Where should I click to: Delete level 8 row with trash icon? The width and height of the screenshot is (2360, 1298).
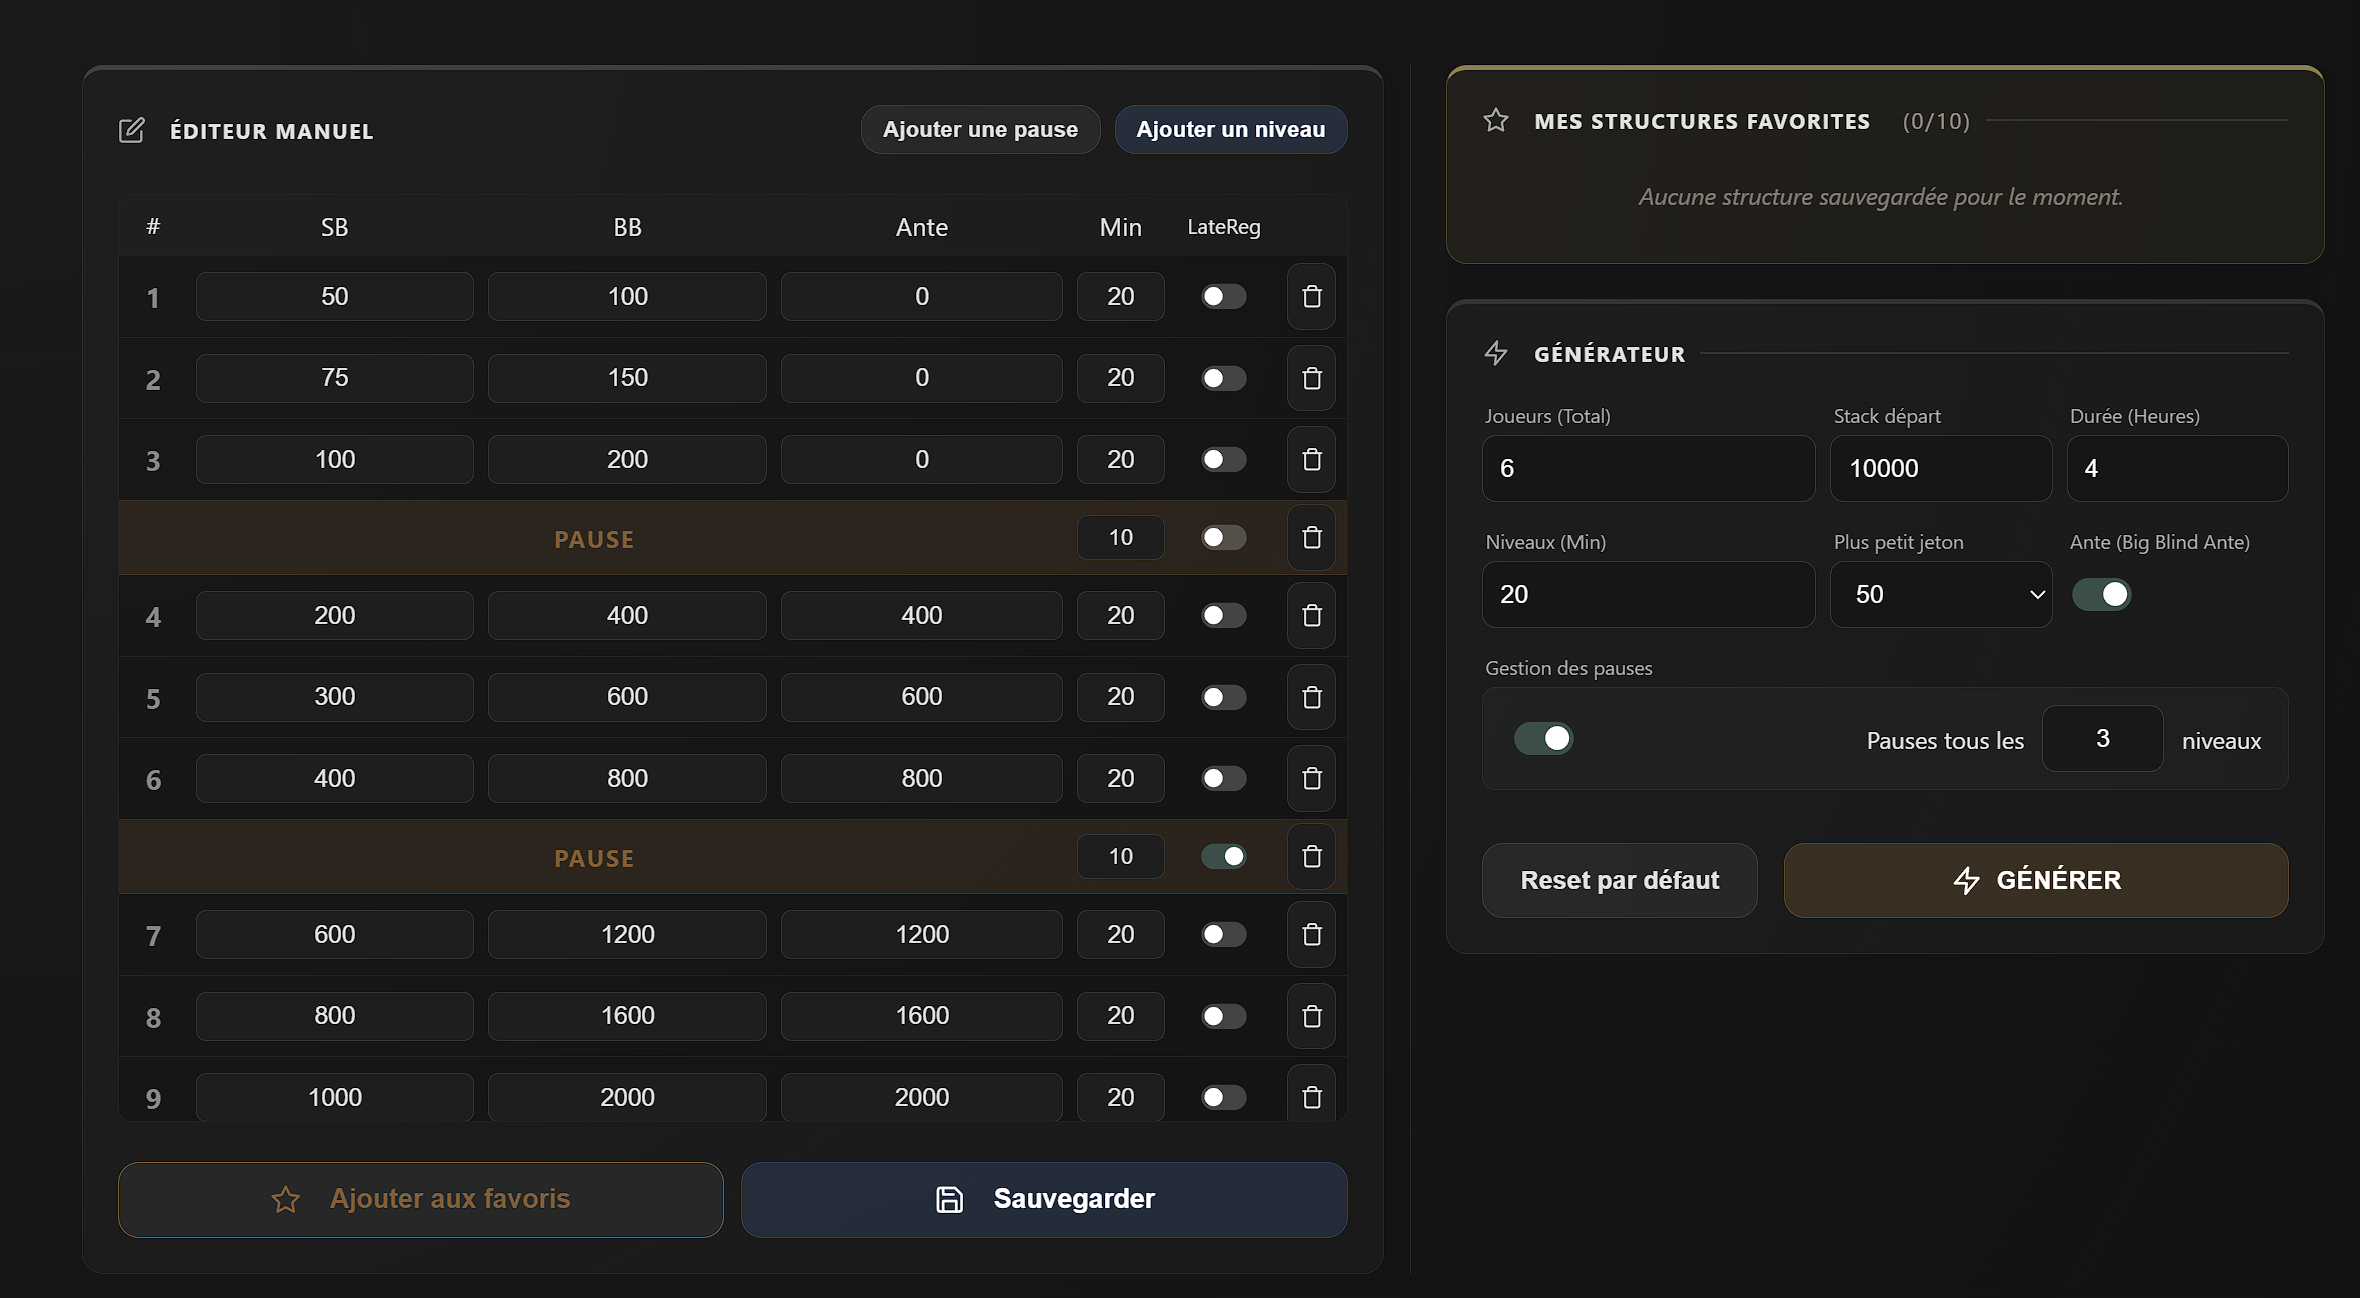pyautogui.click(x=1311, y=1016)
